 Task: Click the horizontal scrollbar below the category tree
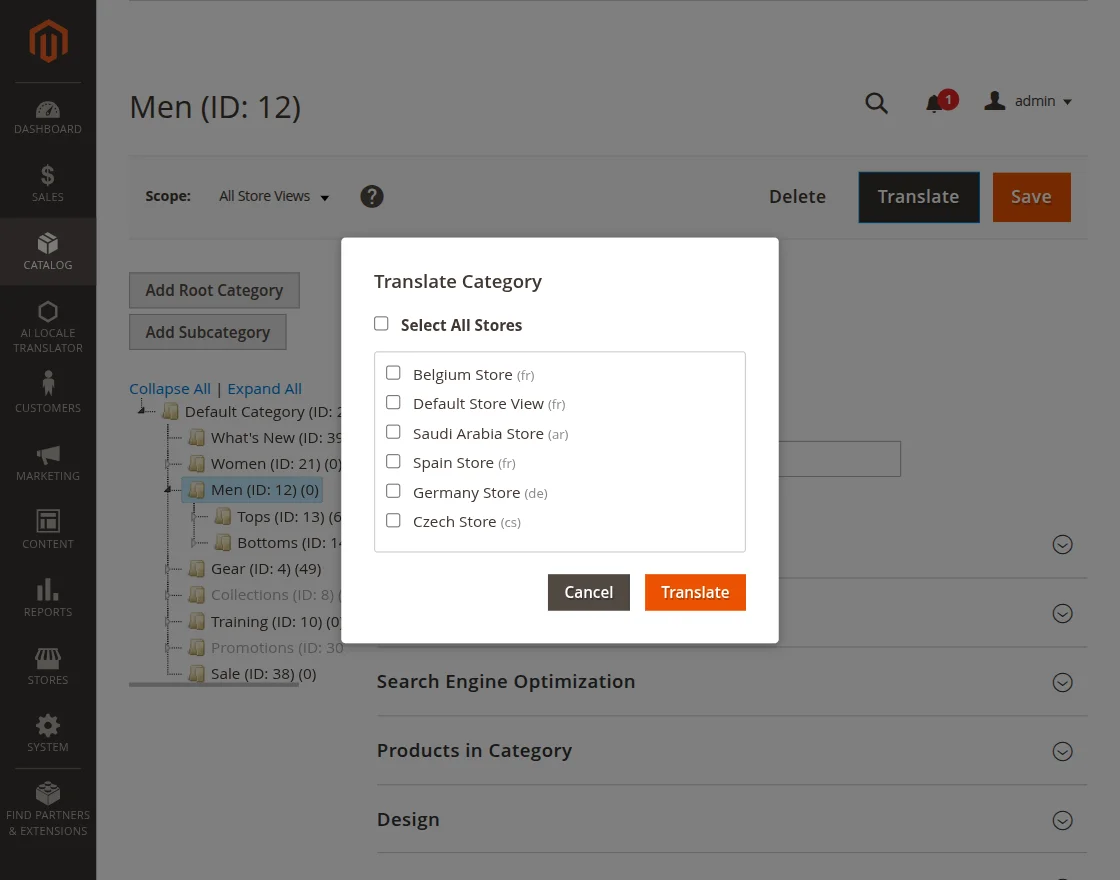click(x=213, y=684)
